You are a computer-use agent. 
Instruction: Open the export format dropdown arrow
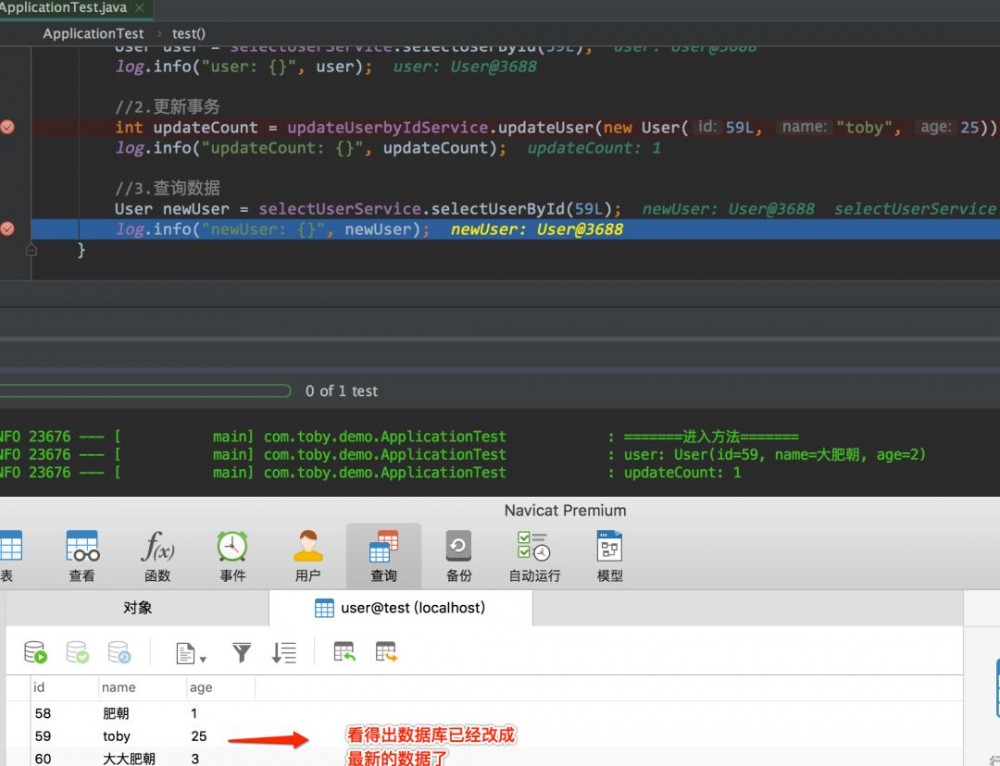201,656
